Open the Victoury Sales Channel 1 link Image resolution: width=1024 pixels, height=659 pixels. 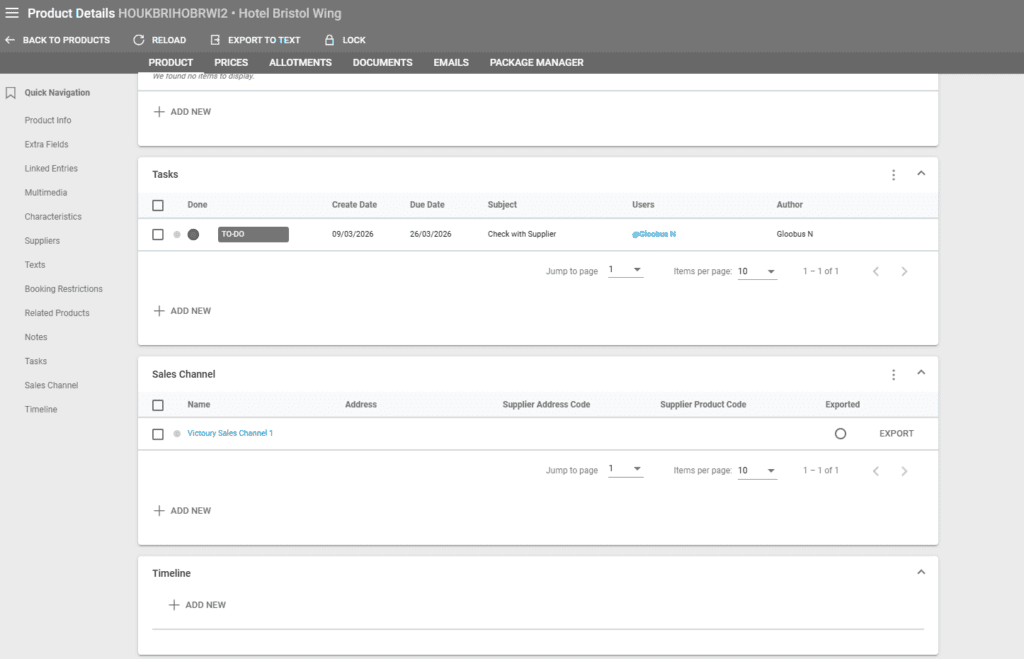[230, 434]
